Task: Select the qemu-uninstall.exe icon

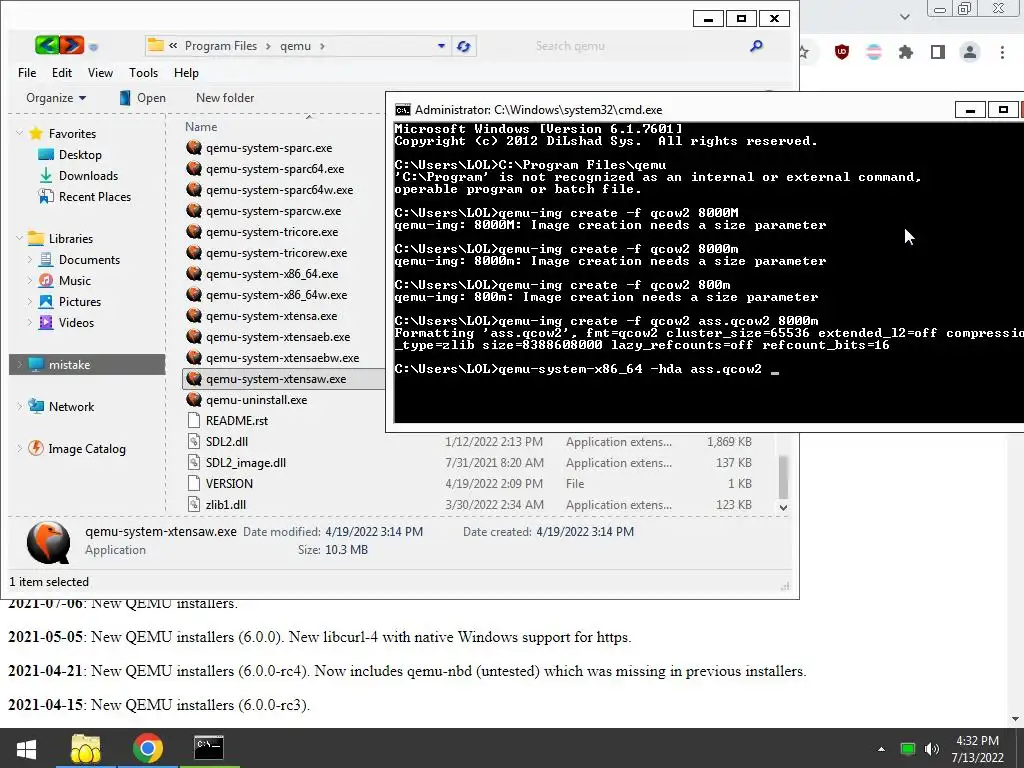Action: [194, 400]
